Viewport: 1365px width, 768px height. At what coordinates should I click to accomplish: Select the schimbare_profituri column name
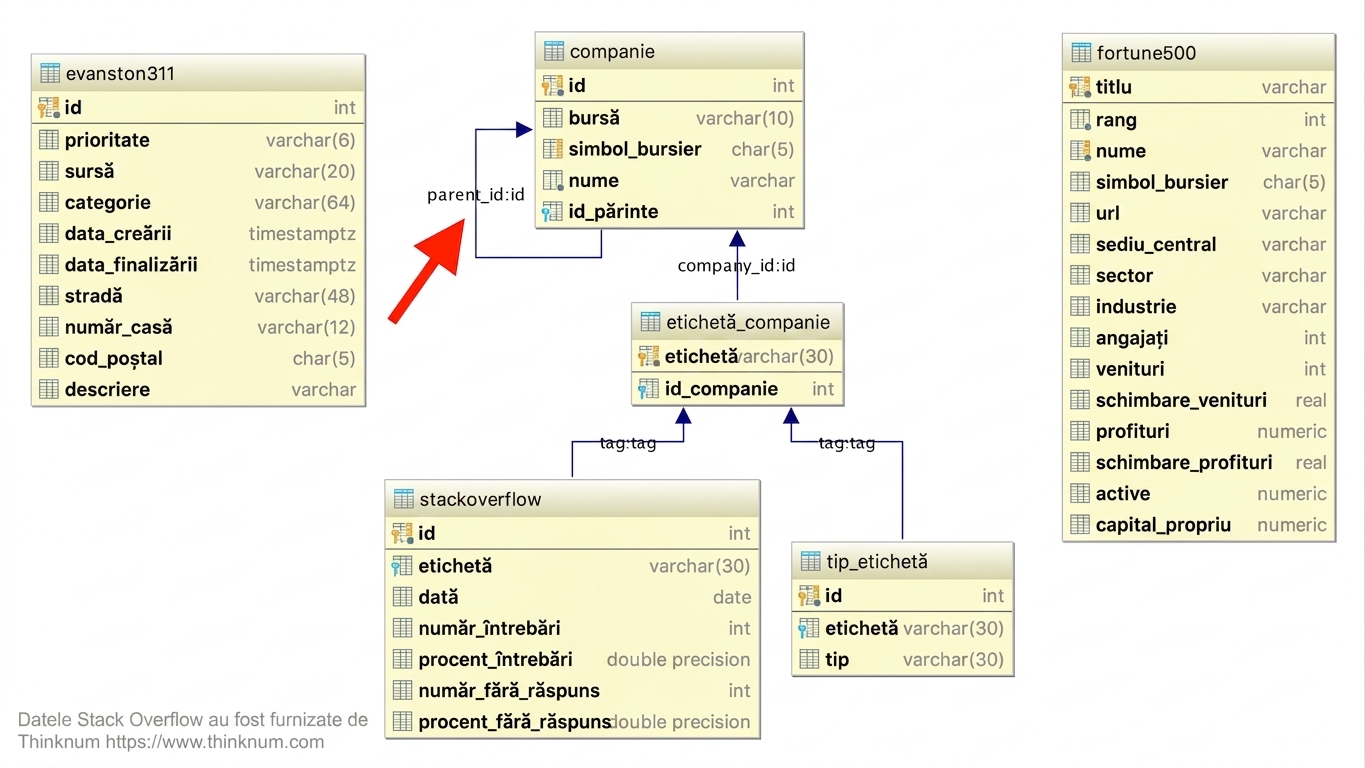1184,462
